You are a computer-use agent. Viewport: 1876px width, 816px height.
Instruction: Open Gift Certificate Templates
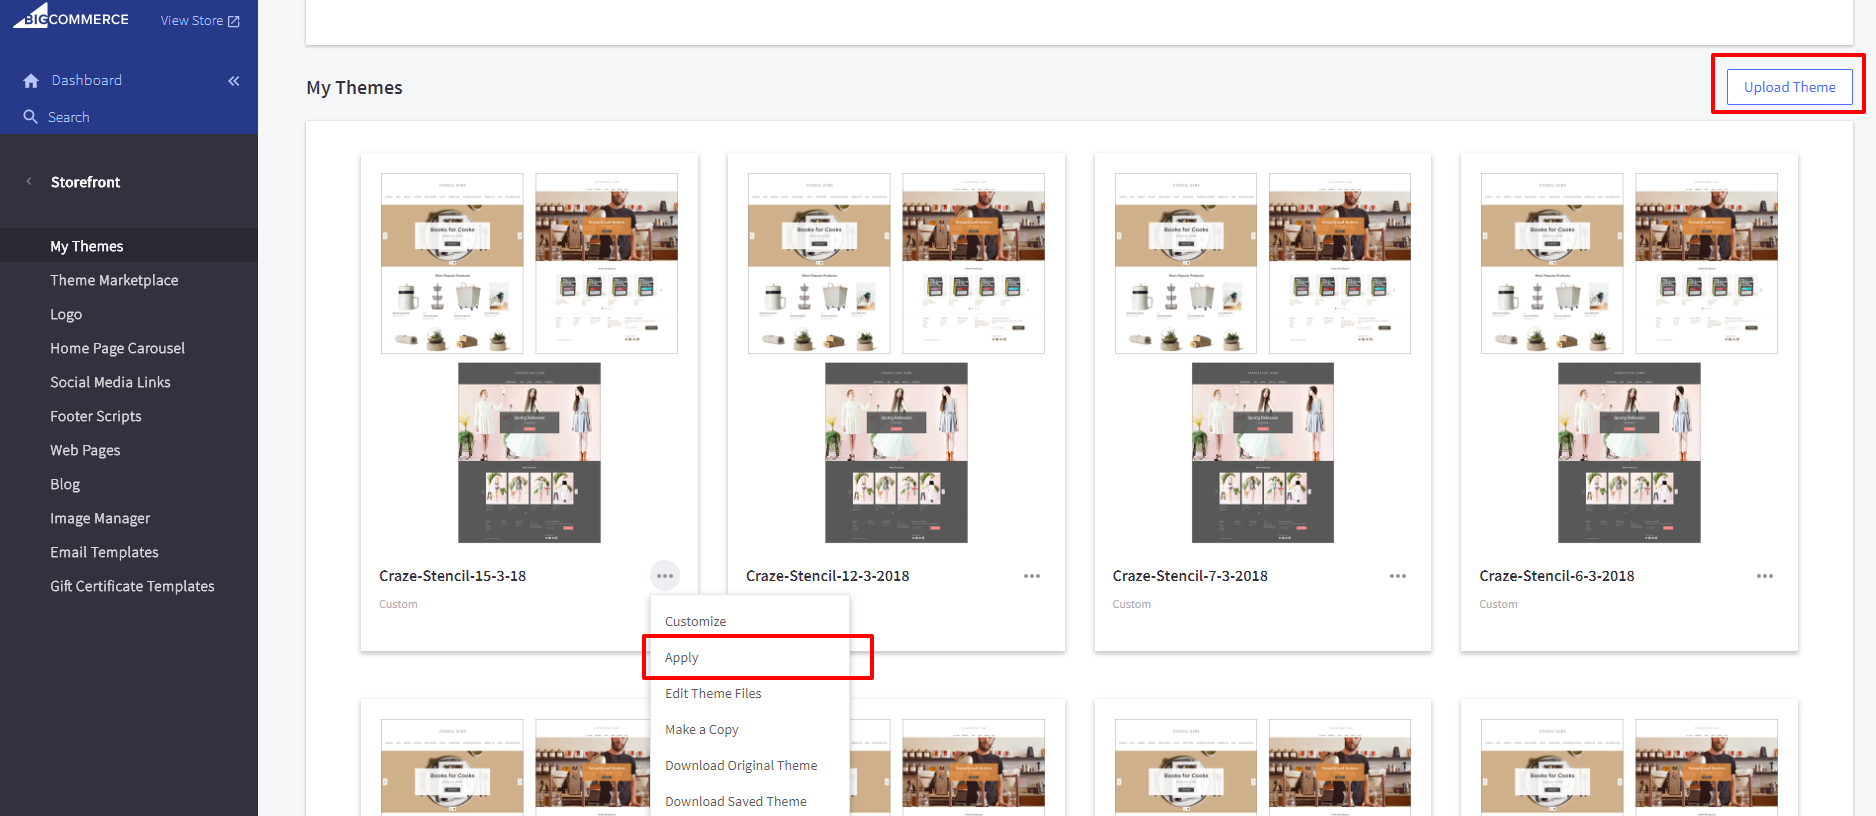click(x=132, y=586)
